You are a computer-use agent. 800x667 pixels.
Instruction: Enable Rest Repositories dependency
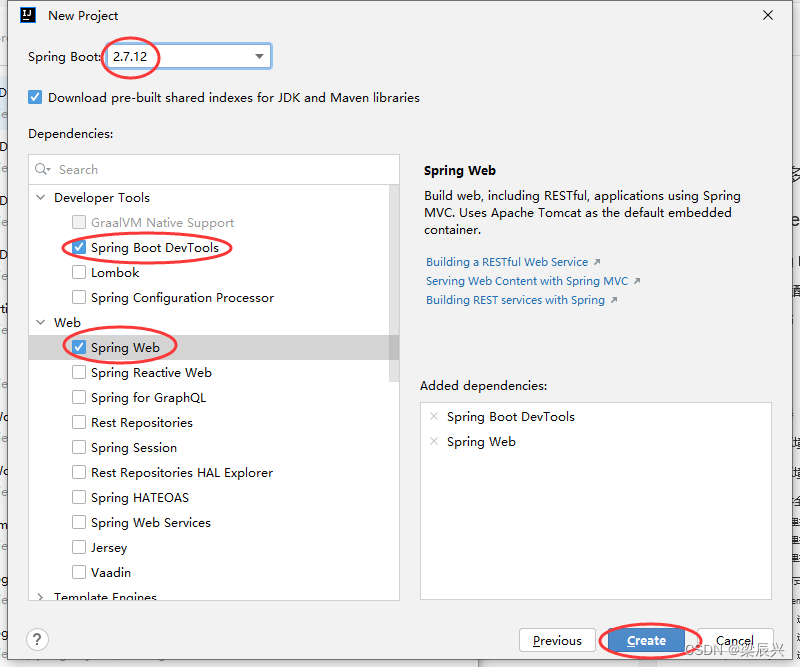(79, 423)
